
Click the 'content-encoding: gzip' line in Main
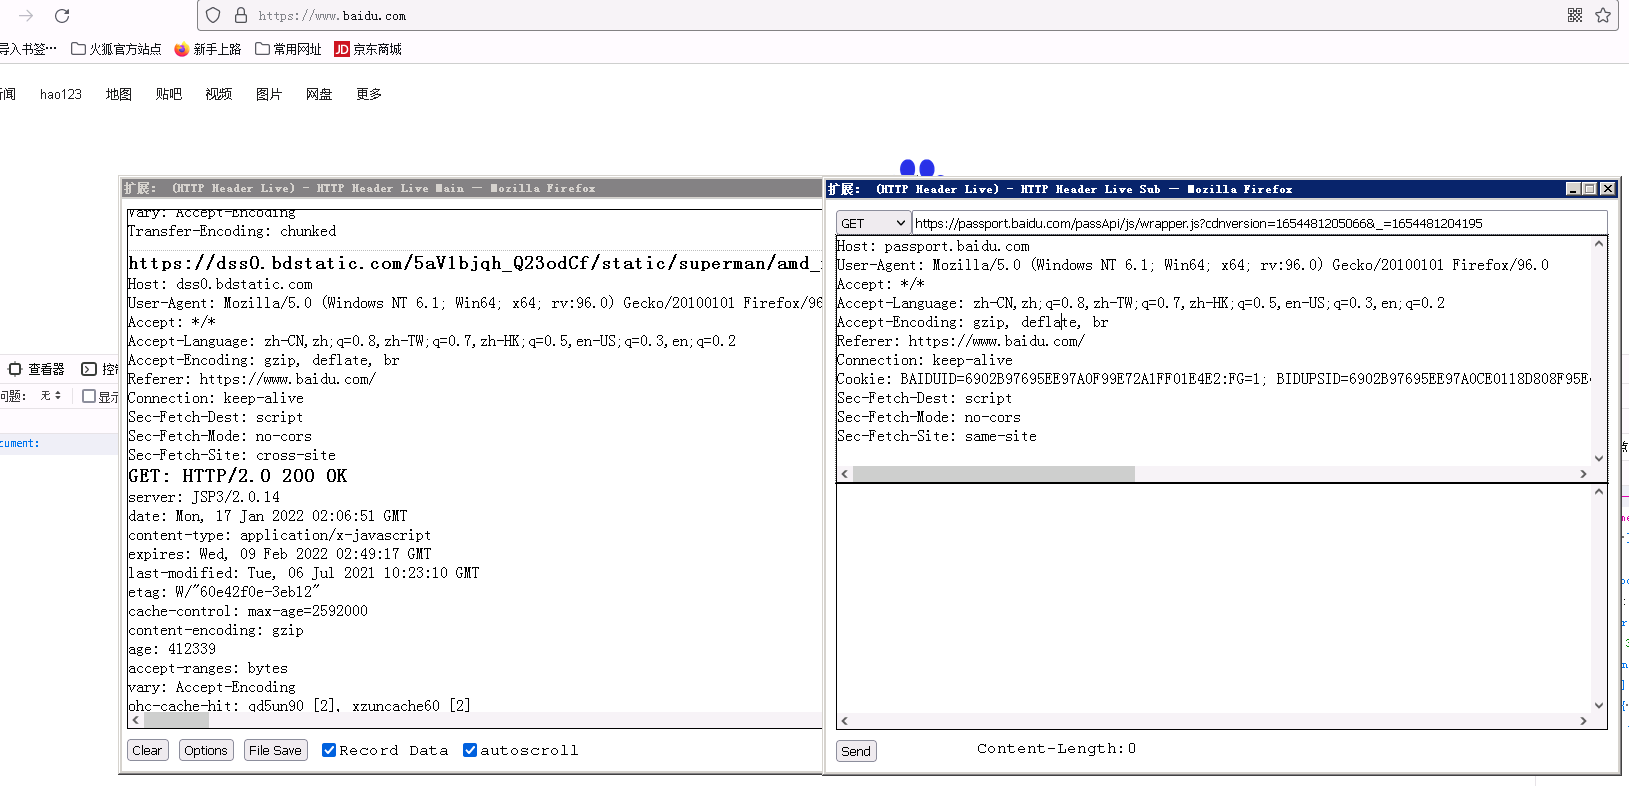point(216,630)
